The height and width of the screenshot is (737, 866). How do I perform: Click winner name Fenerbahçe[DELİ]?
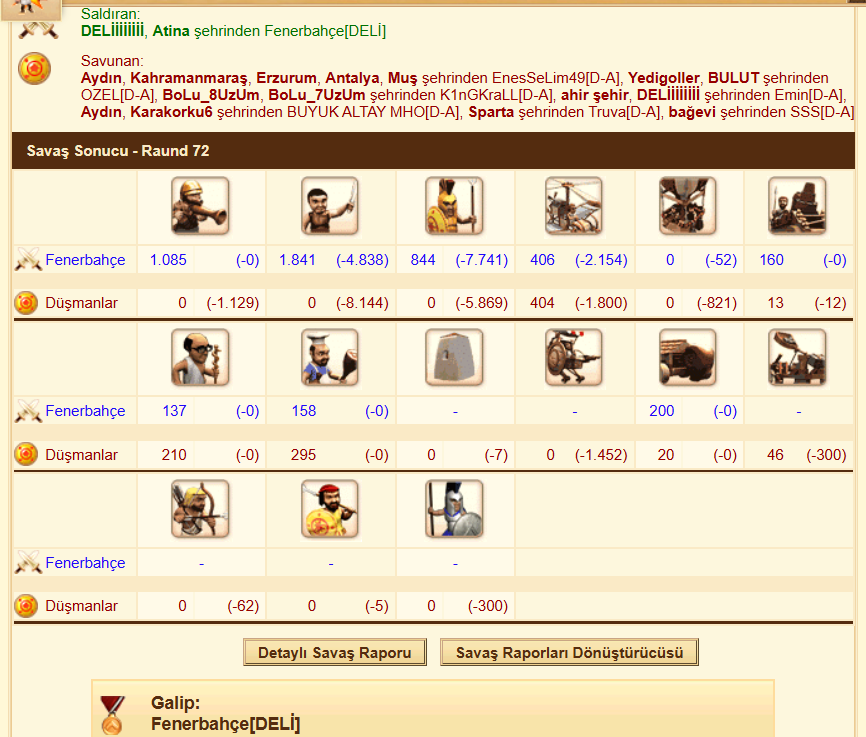coord(225,724)
